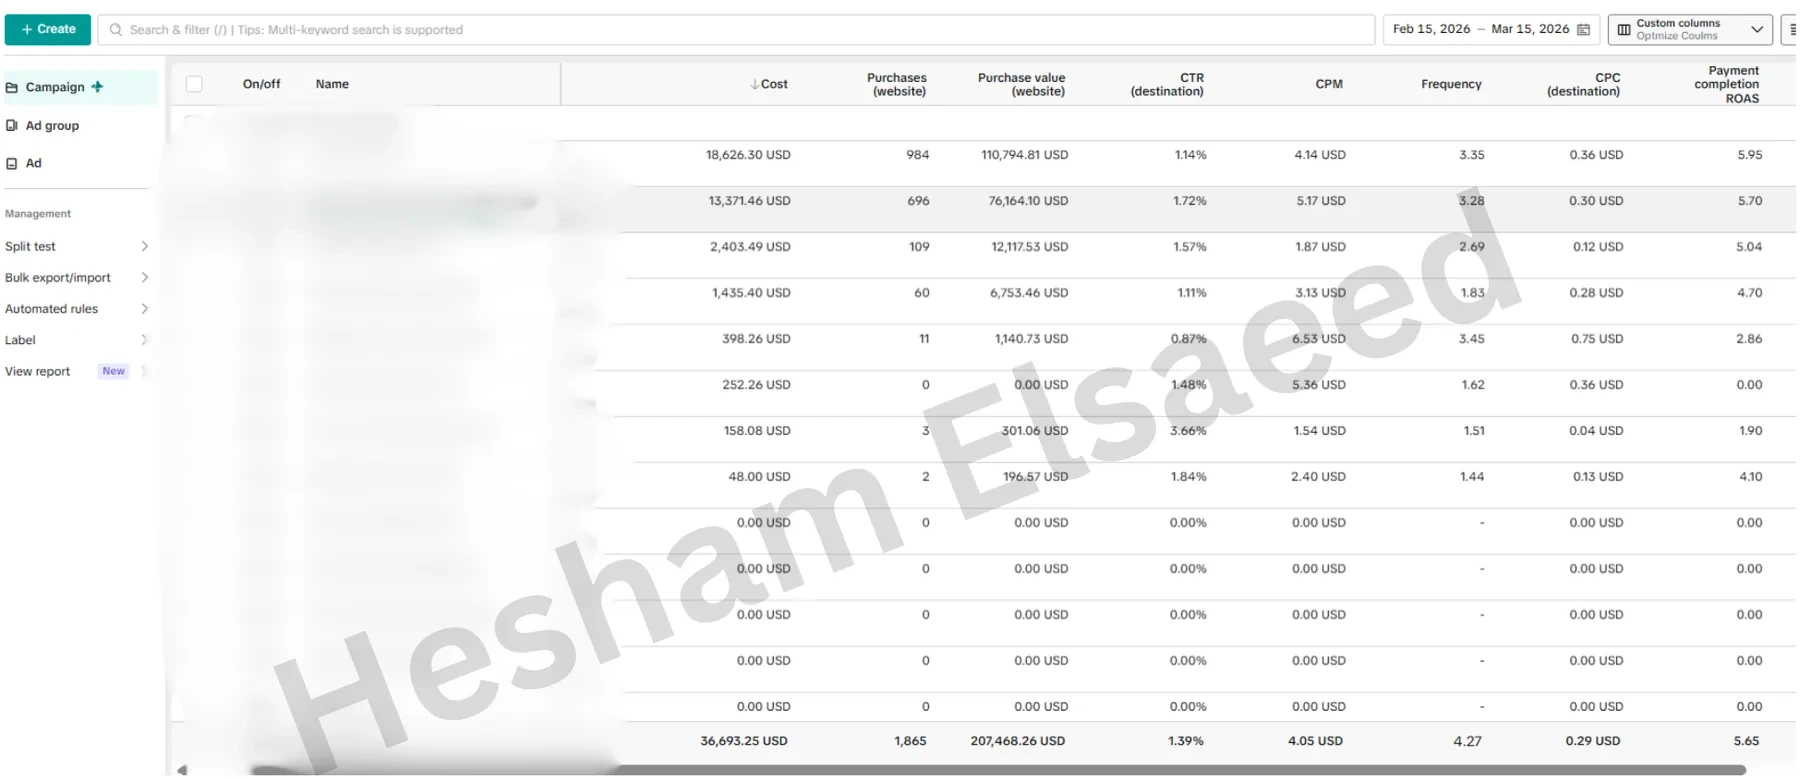Click the horizontal scrollbar at table bottom
Screen dimensions: 1800x779
click(998, 770)
